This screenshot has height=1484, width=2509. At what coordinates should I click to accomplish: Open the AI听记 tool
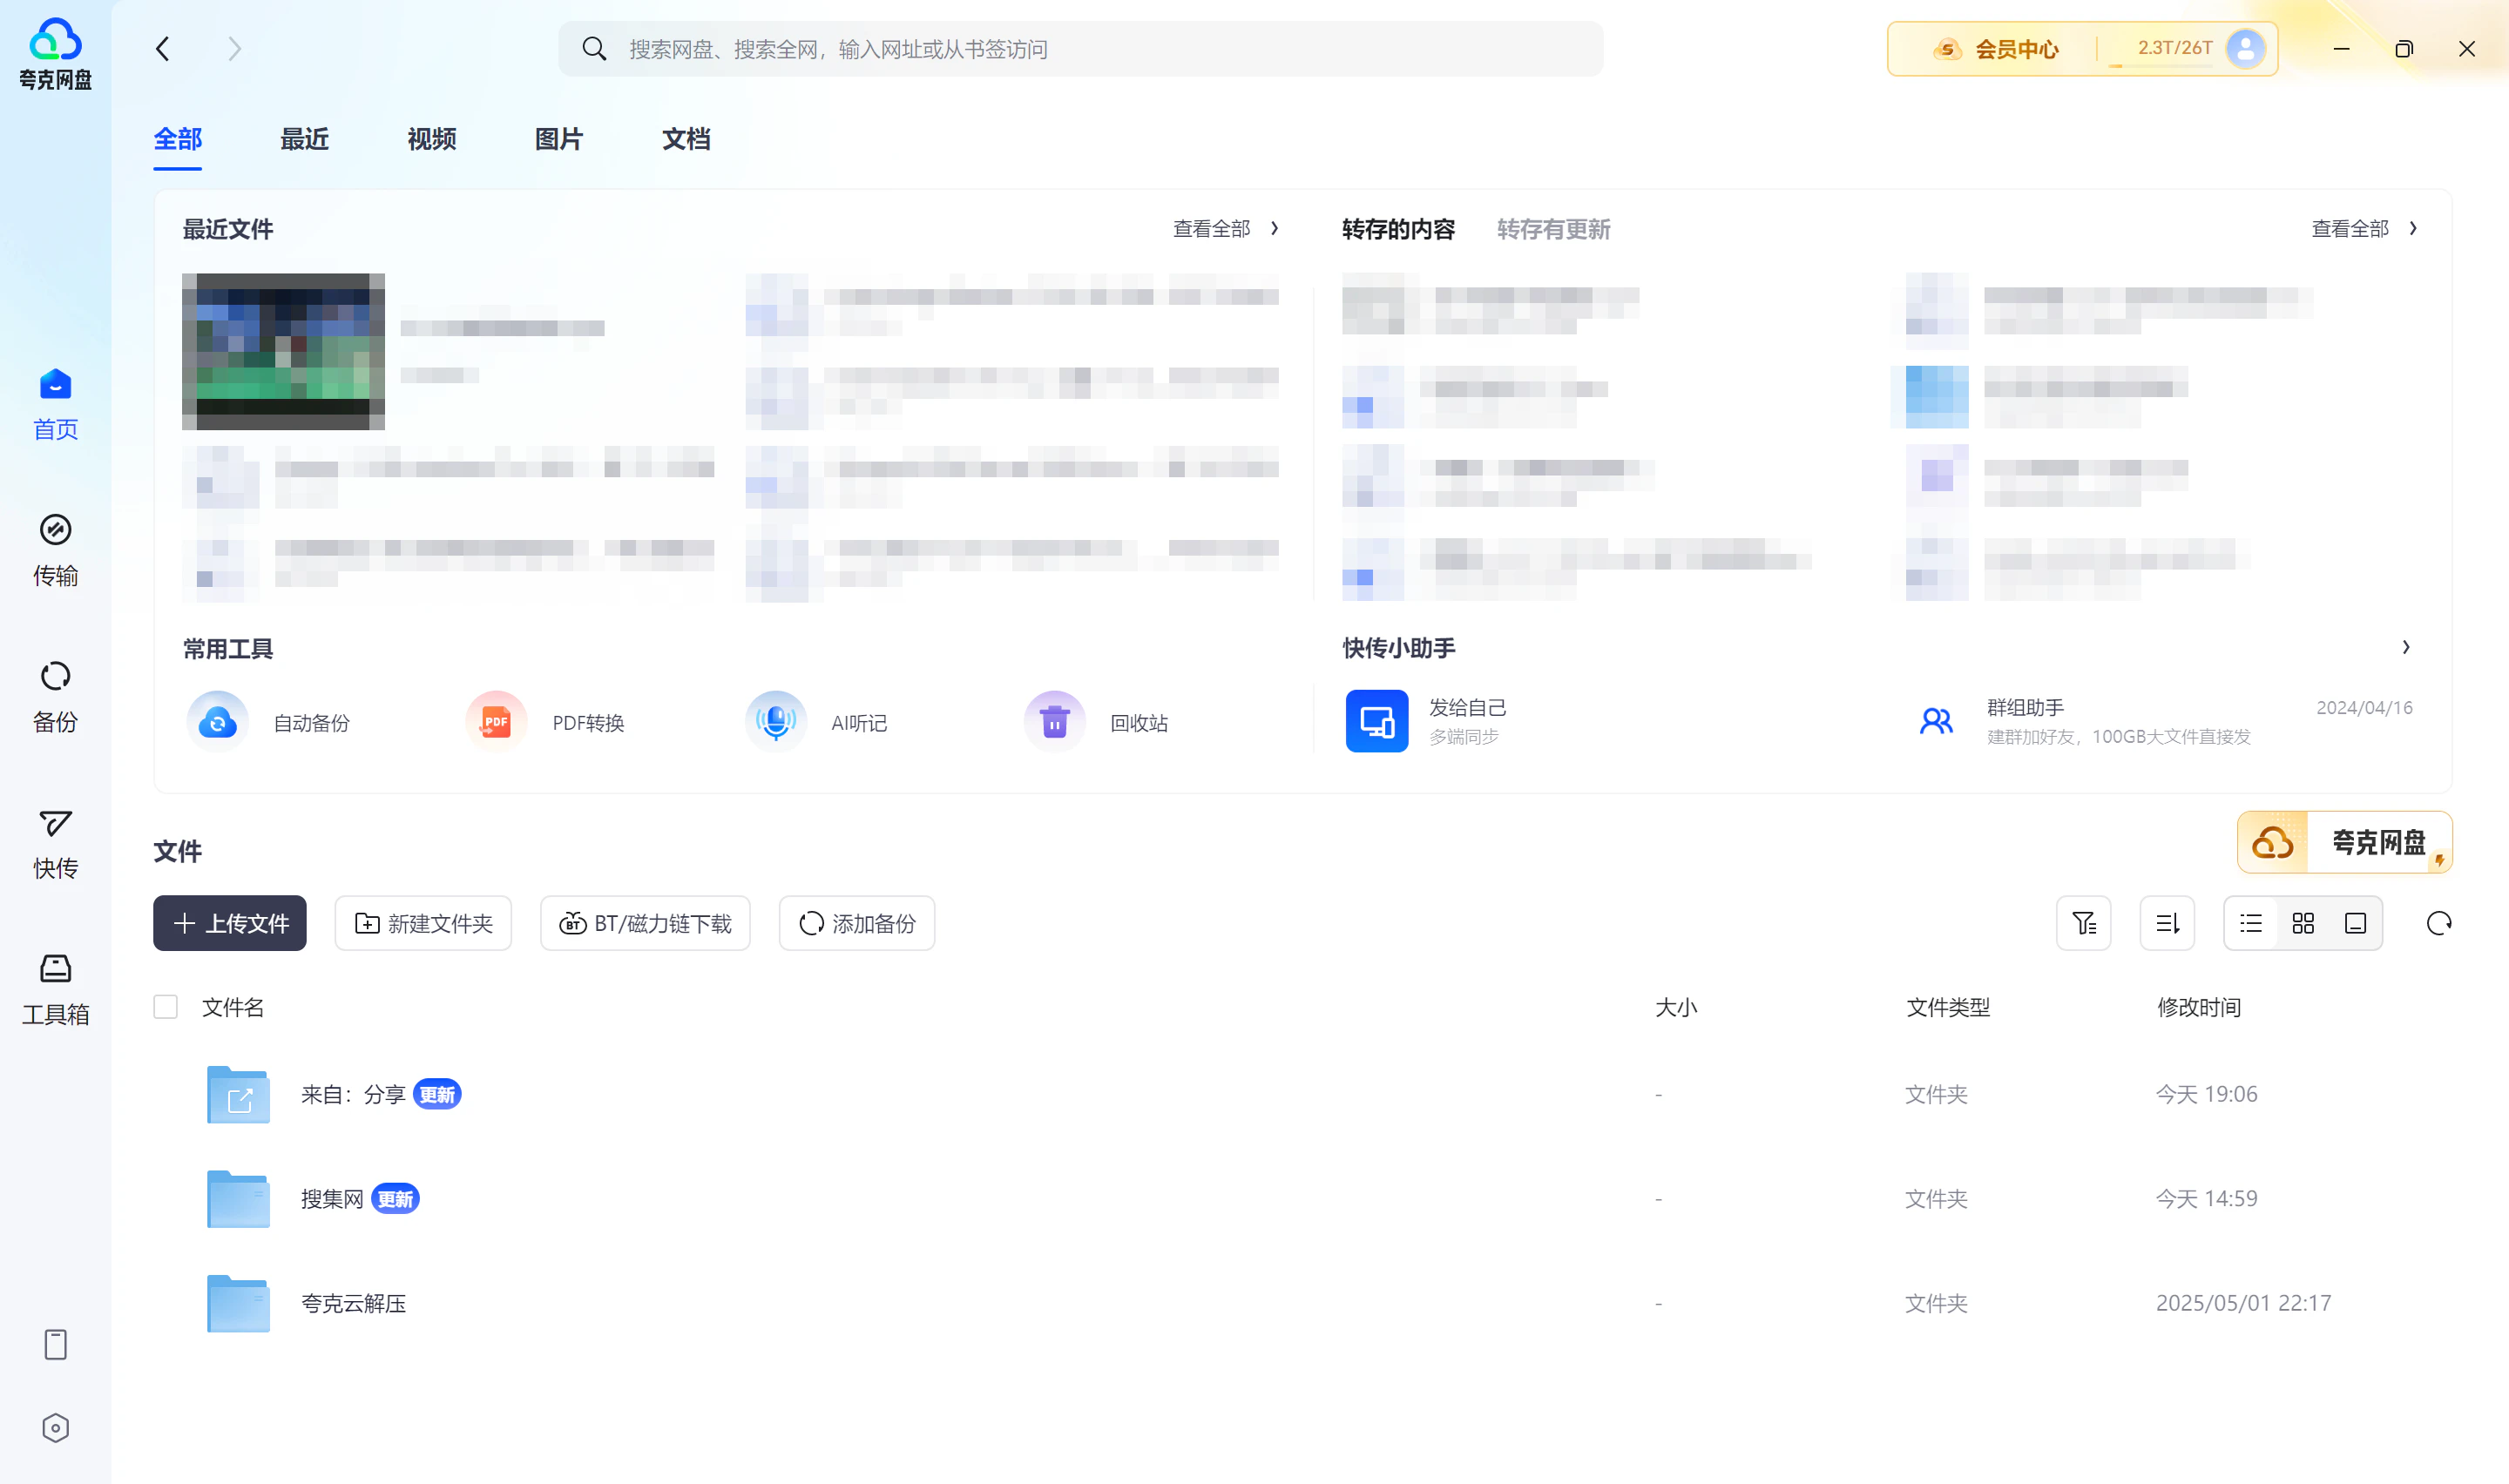point(816,721)
